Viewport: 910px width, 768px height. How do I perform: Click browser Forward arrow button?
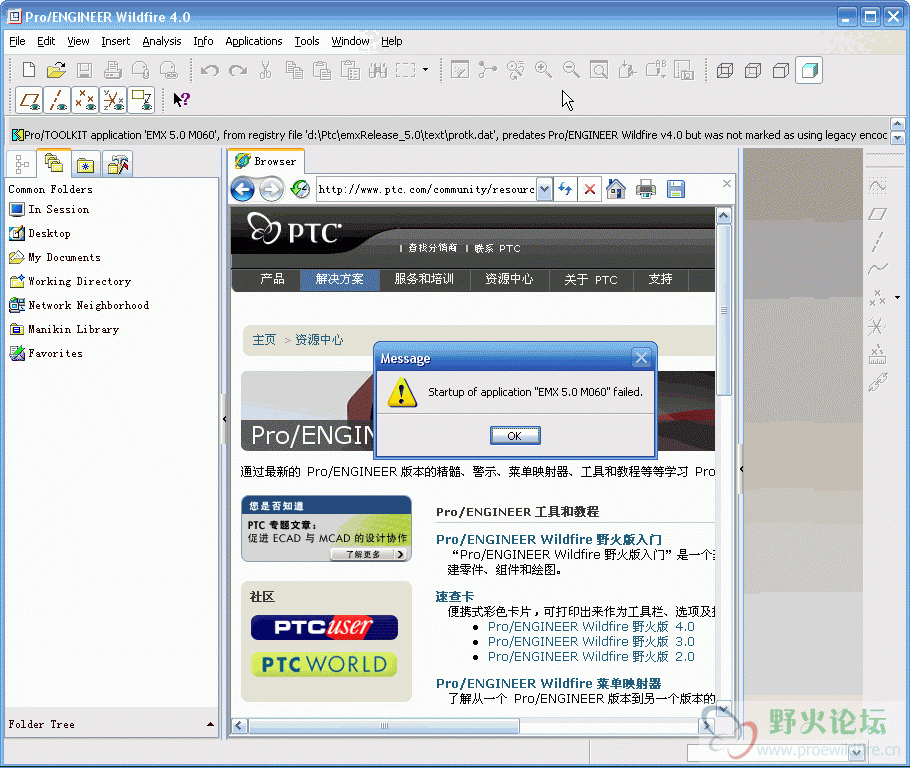[x=271, y=189]
